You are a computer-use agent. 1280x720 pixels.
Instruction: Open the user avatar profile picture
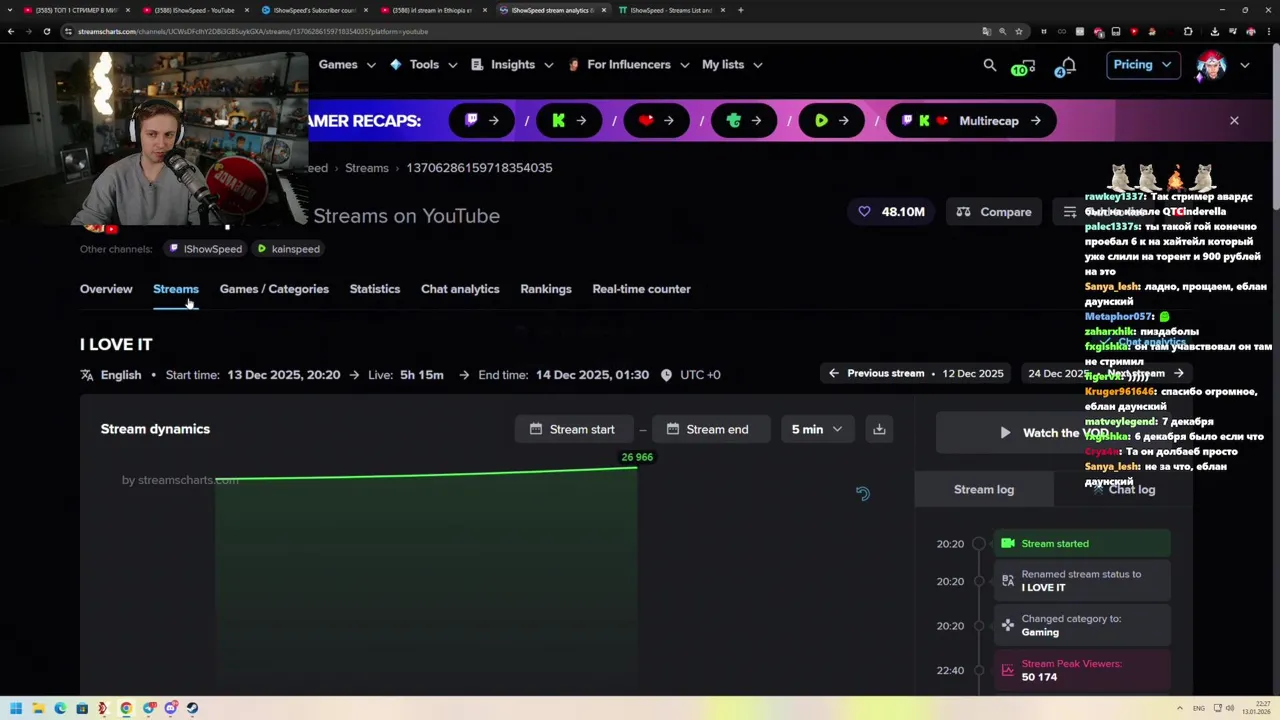[x=1211, y=65]
